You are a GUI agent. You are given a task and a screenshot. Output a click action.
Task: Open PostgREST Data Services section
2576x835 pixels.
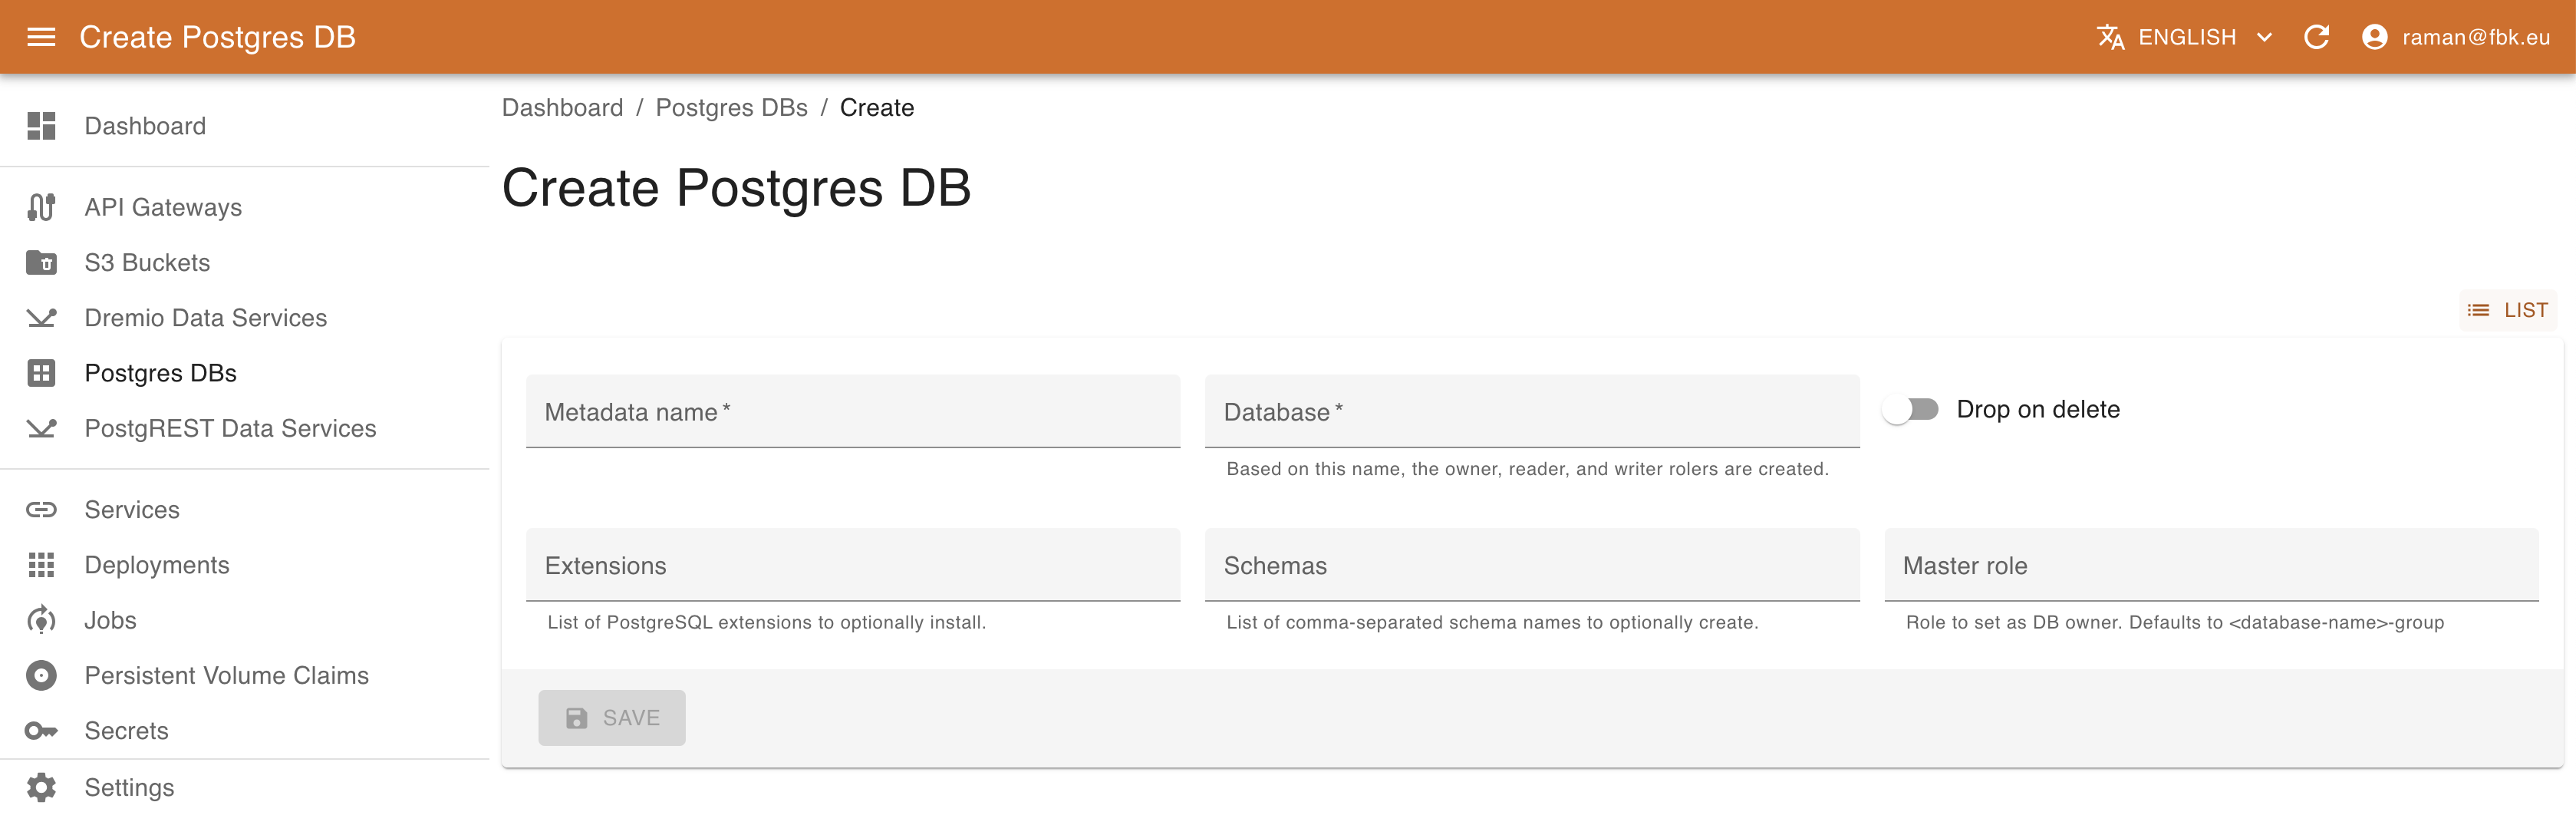[x=229, y=427]
